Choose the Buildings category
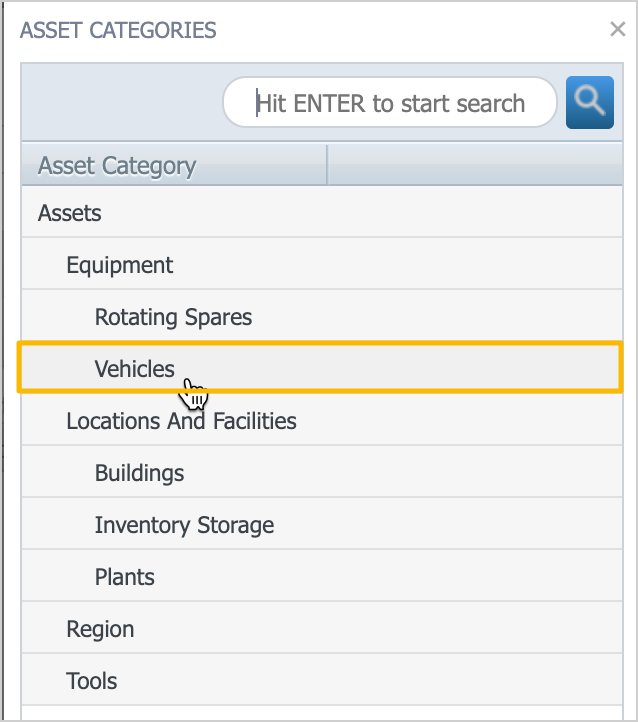The height and width of the screenshot is (722, 638). coord(139,473)
